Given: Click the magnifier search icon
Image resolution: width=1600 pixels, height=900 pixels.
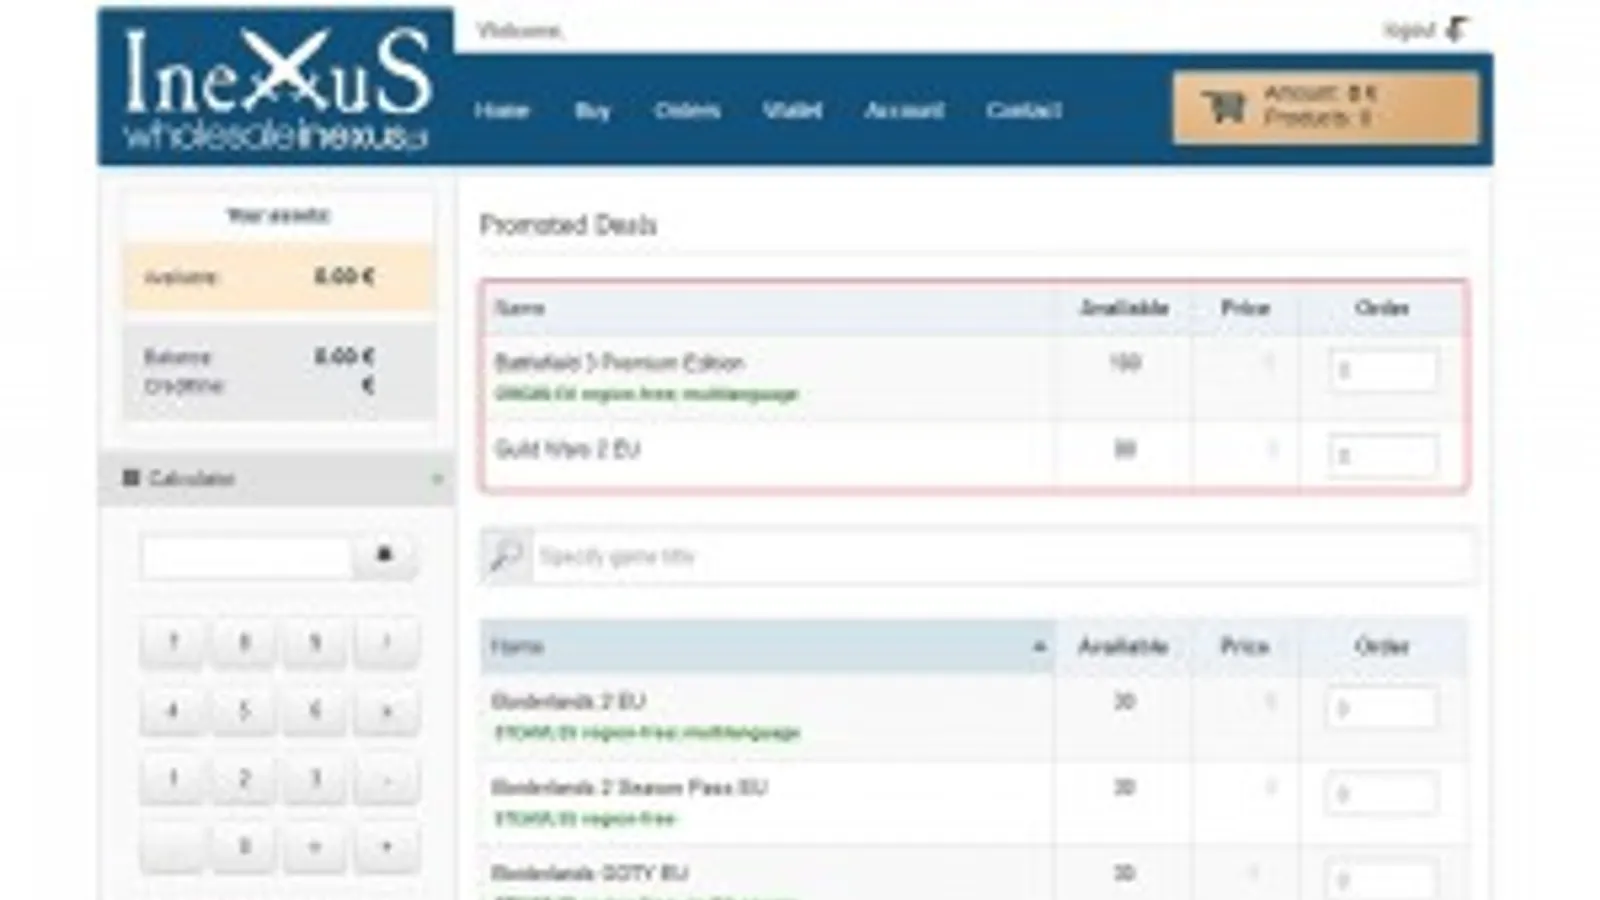Looking at the screenshot, I should coord(506,556).
